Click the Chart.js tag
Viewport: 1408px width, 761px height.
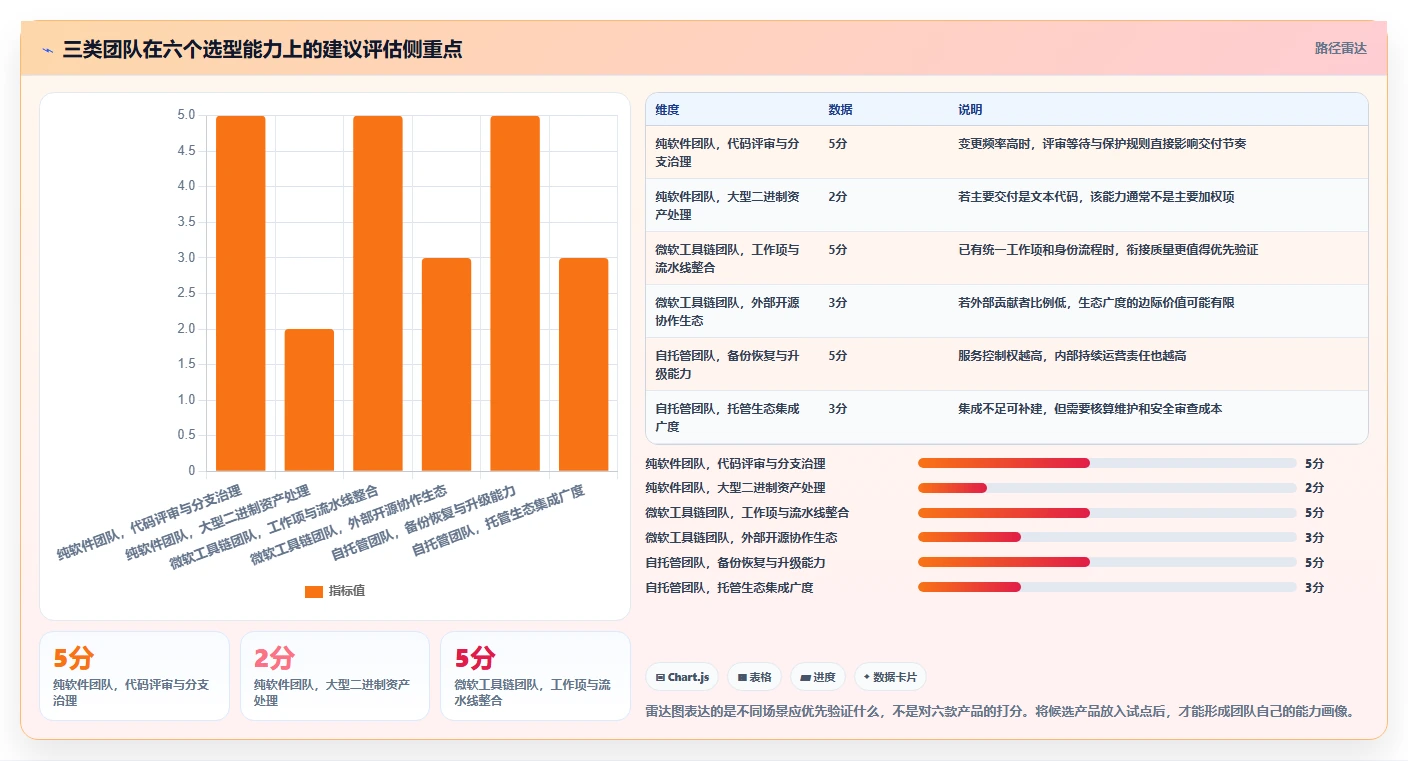[x=681, y=677]
